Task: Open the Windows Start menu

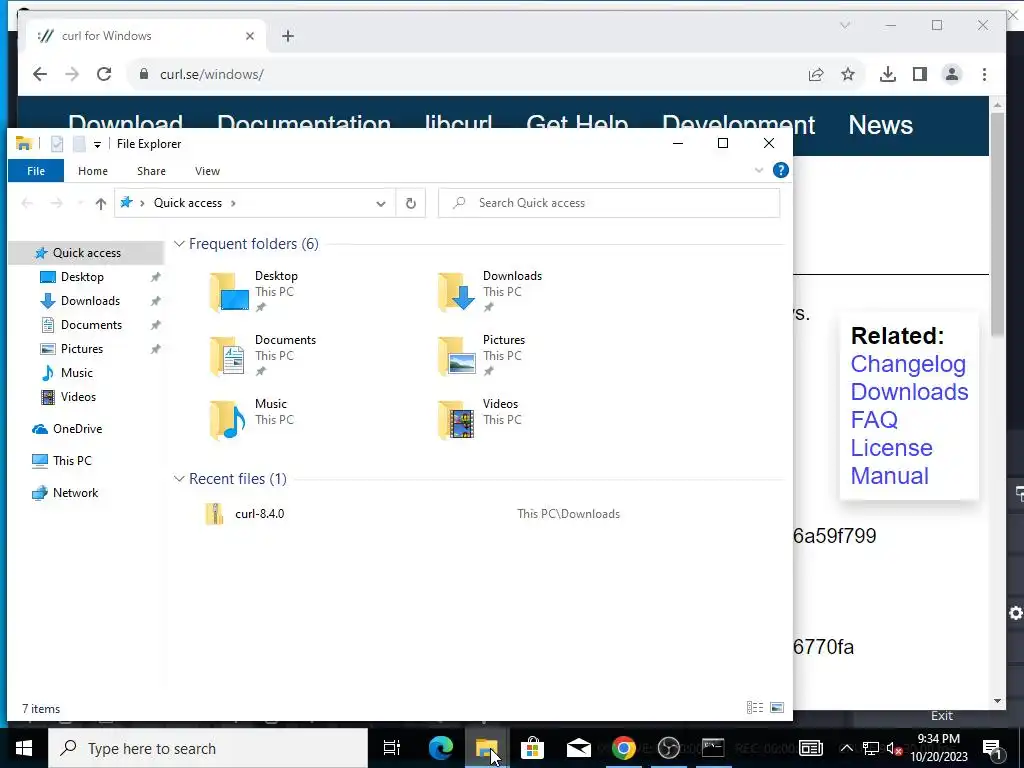Action: [x=24, y=748]
